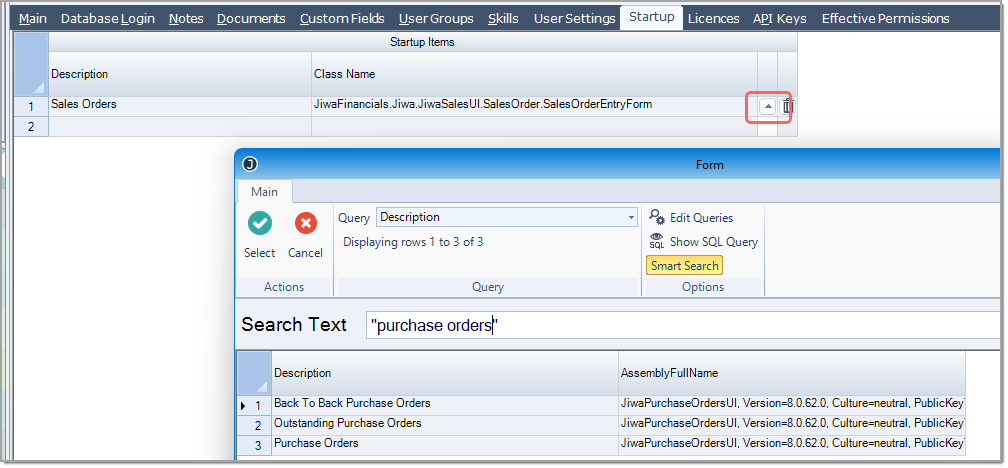Delete the Sales Orders startup item
Image resolution: width=1008 pixels, height=468 pixels.
[788, 107]
